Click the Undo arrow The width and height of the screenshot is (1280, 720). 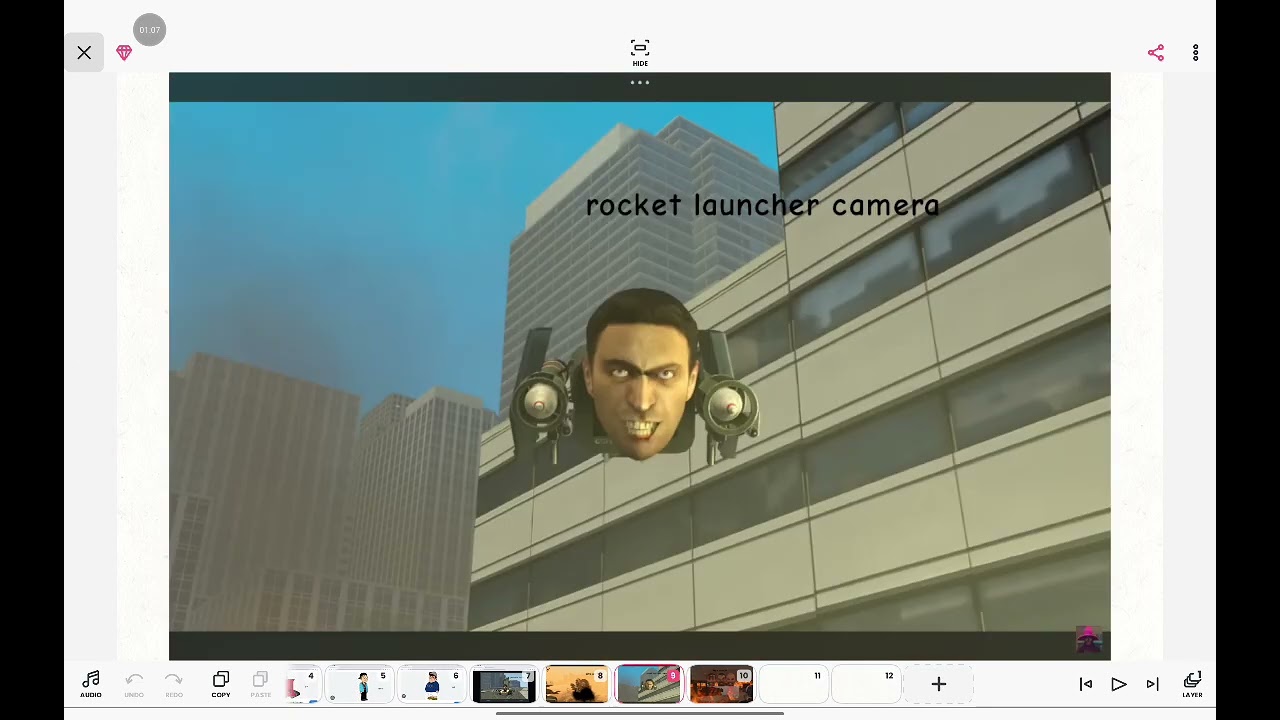pyautogui.click(x=134, y=684)
